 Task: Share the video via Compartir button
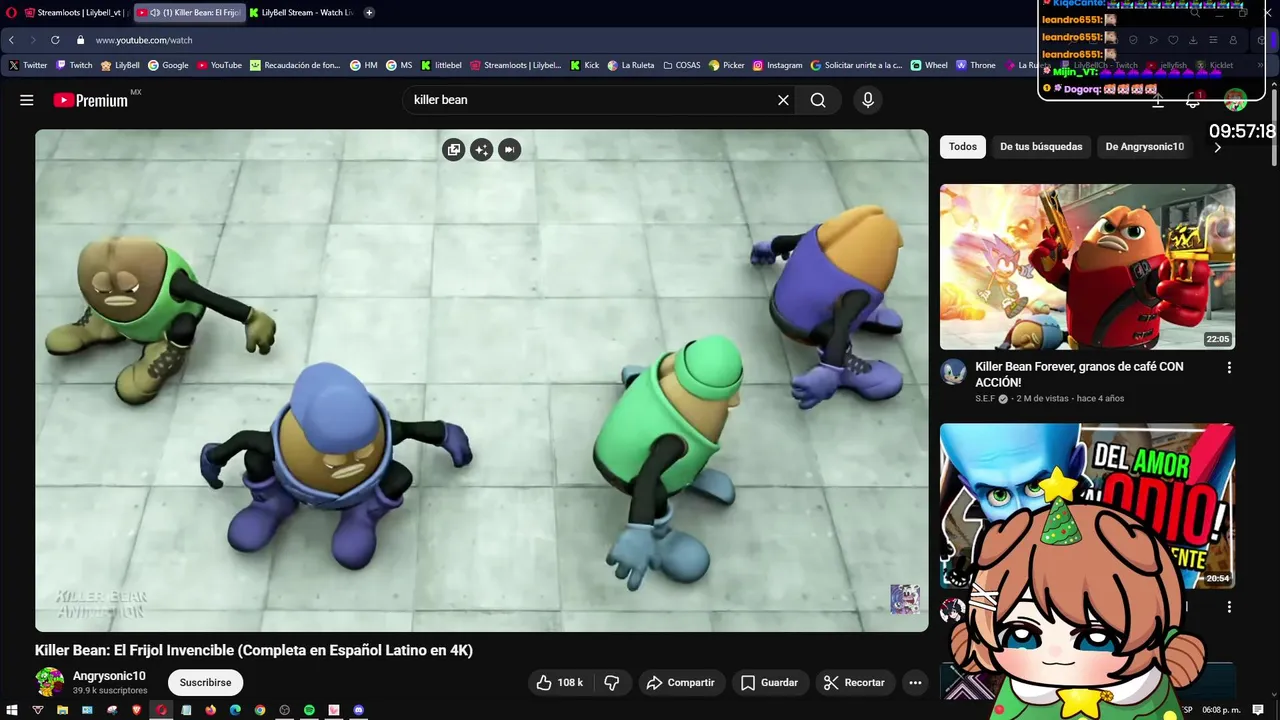click(680, 683)
